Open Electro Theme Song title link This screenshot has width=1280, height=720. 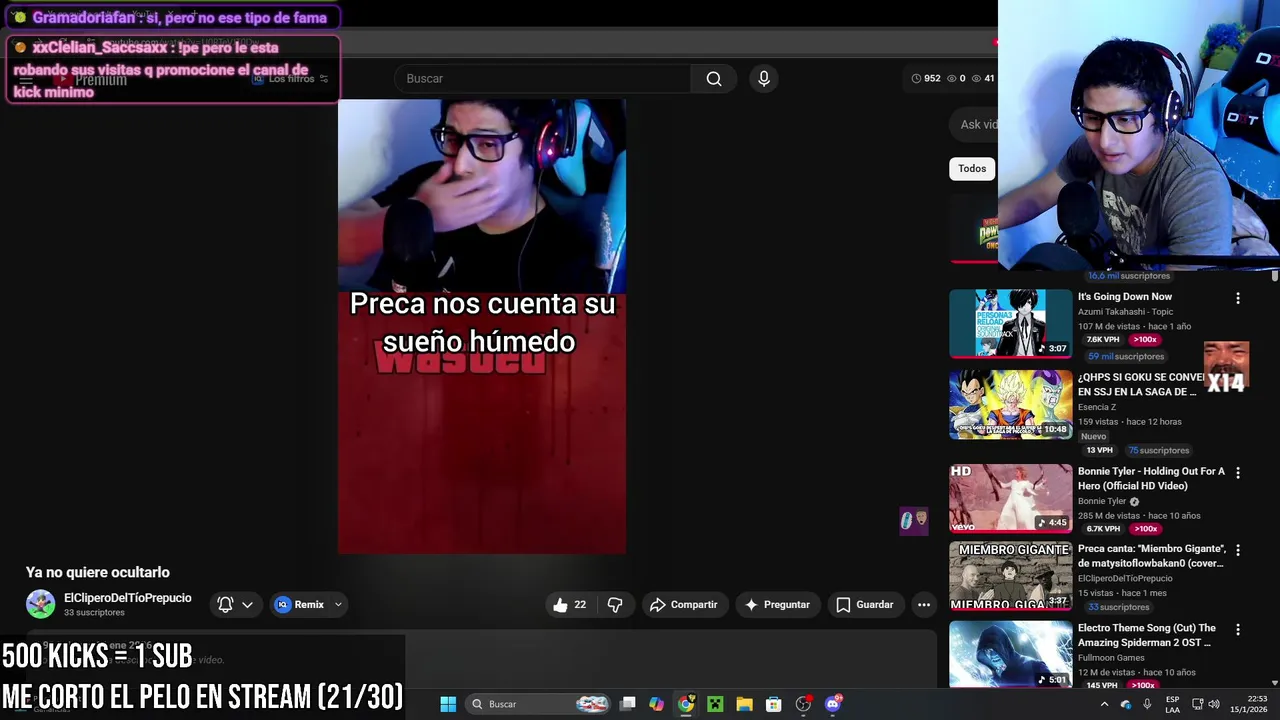tap(1147, 635)
